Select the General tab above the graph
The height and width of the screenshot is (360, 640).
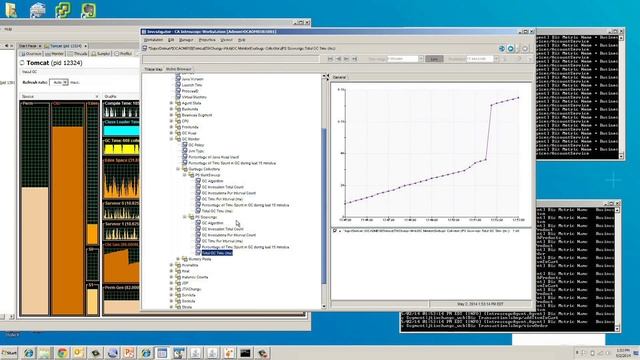(x=339, y=77)
